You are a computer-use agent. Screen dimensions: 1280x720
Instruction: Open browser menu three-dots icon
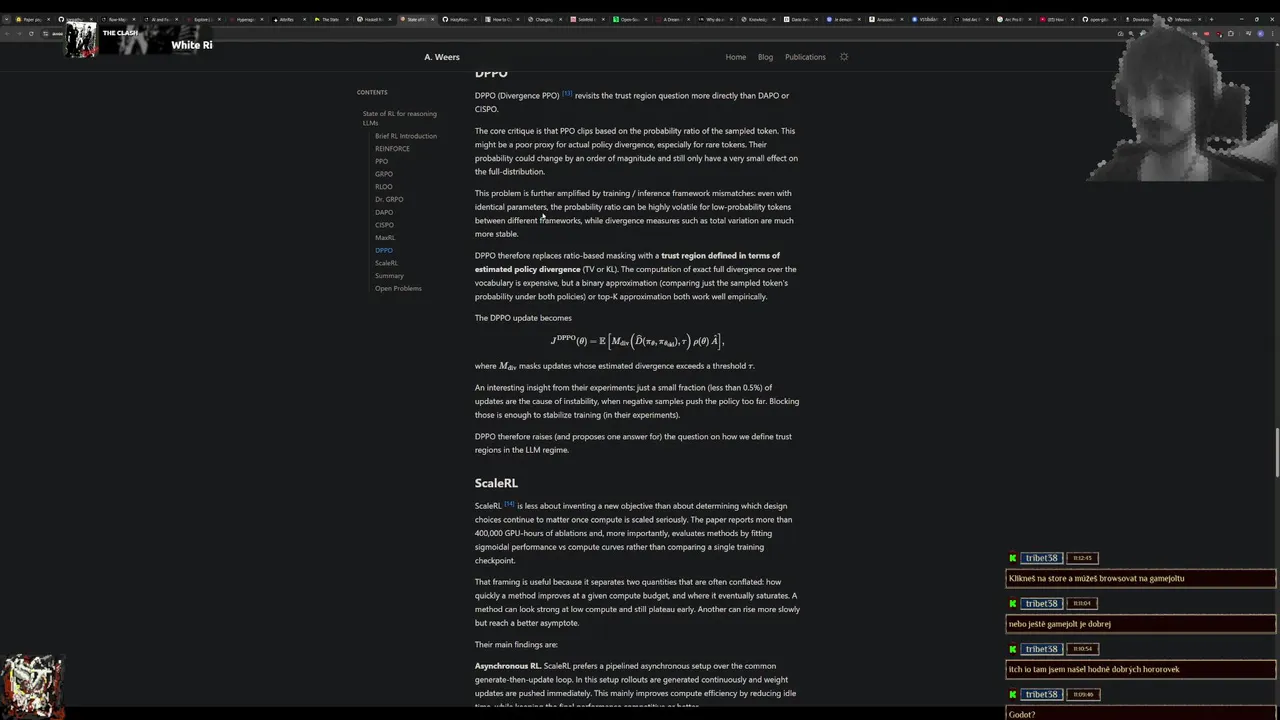point(1273,33)
